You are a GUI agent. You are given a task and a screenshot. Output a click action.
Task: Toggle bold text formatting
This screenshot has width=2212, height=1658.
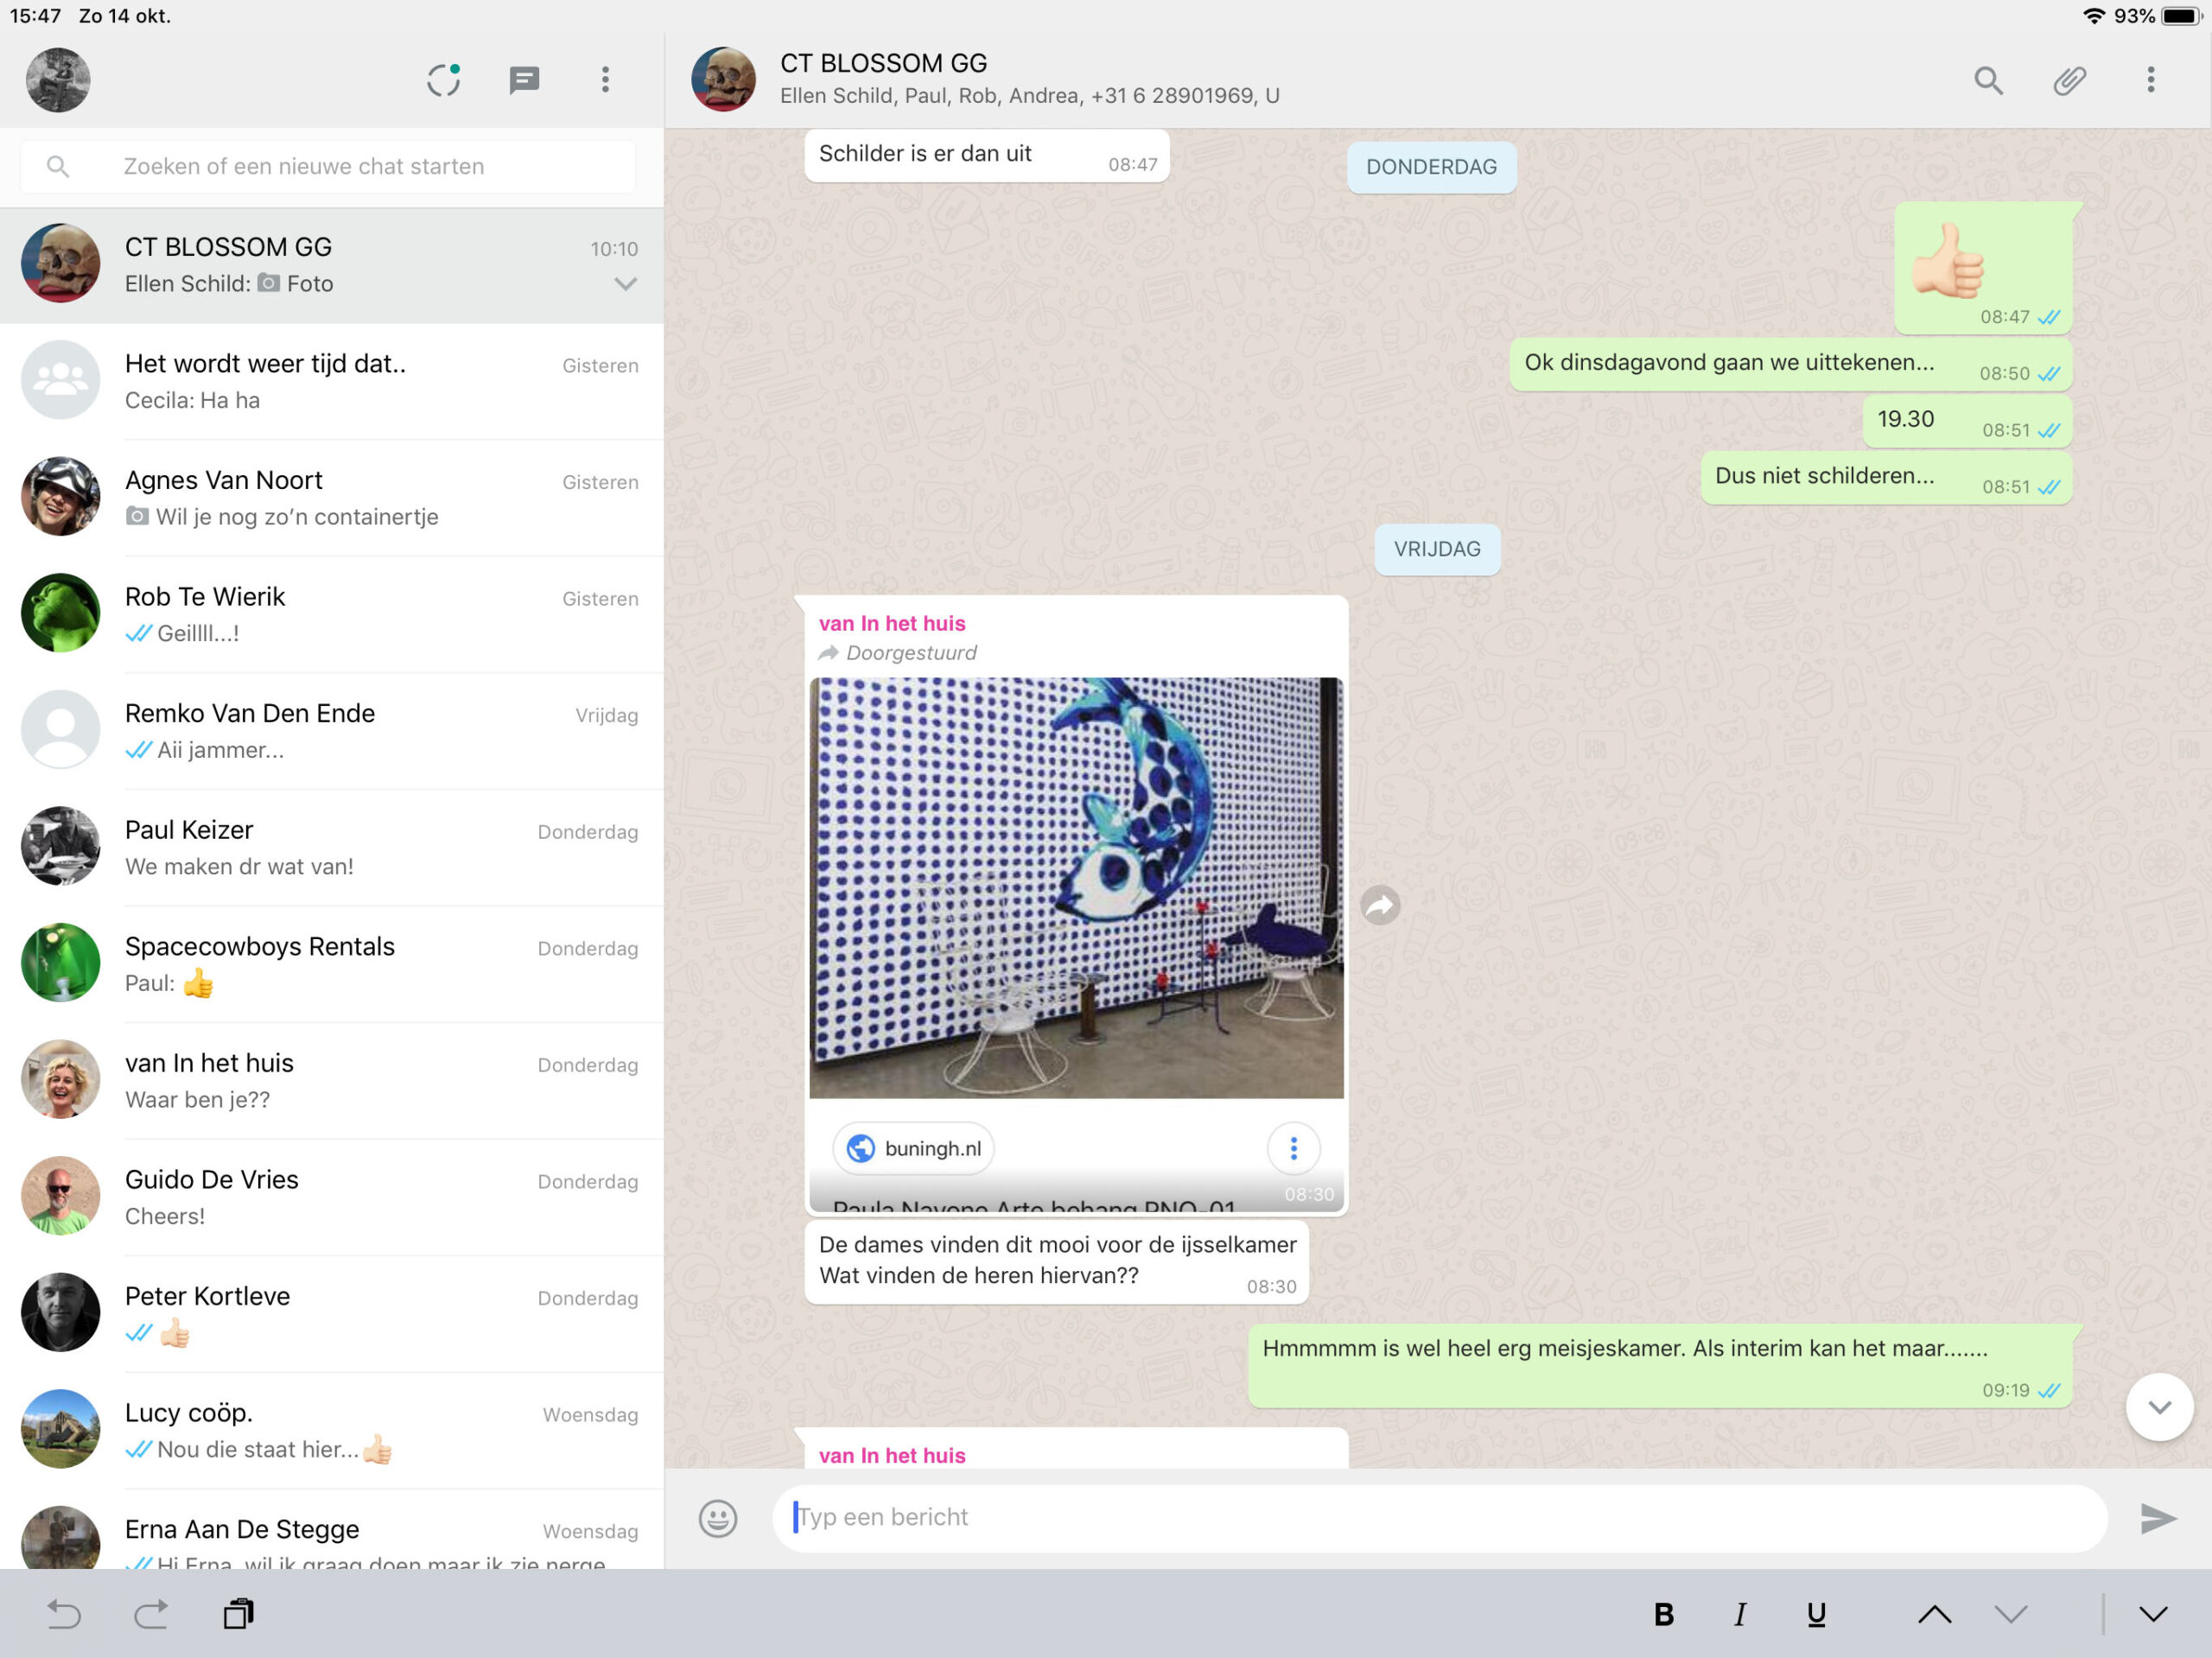[x=1663, y=1614]
